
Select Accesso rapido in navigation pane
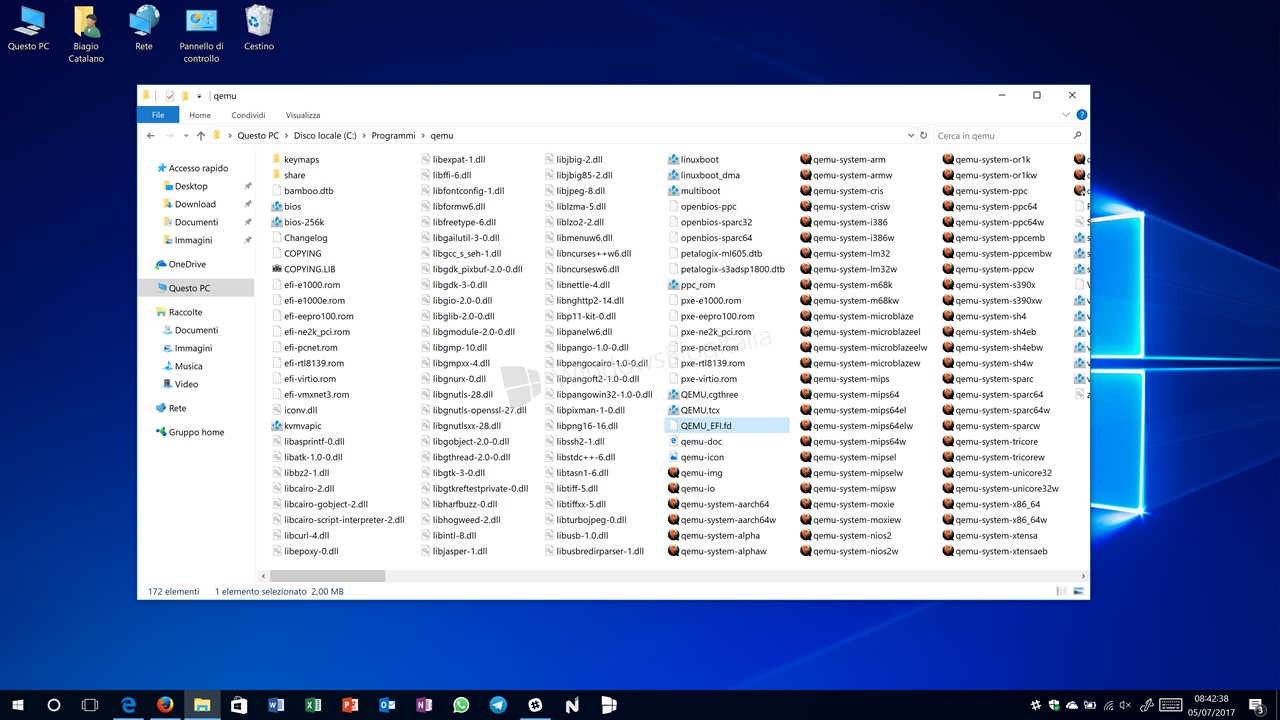pos(198,168)
